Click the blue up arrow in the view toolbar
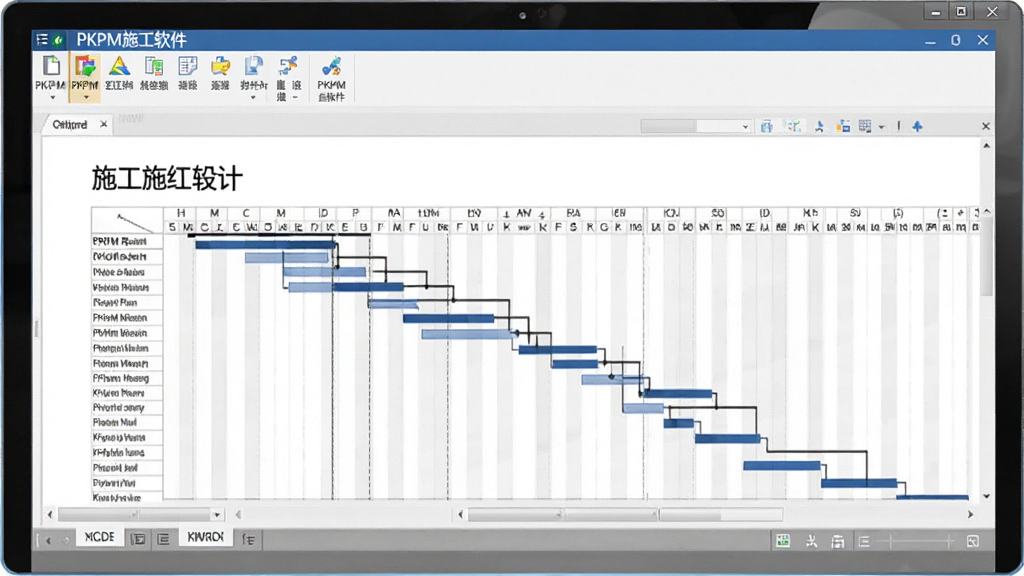The width and height of the screenshot is (1024, 576). pos(917,127)
